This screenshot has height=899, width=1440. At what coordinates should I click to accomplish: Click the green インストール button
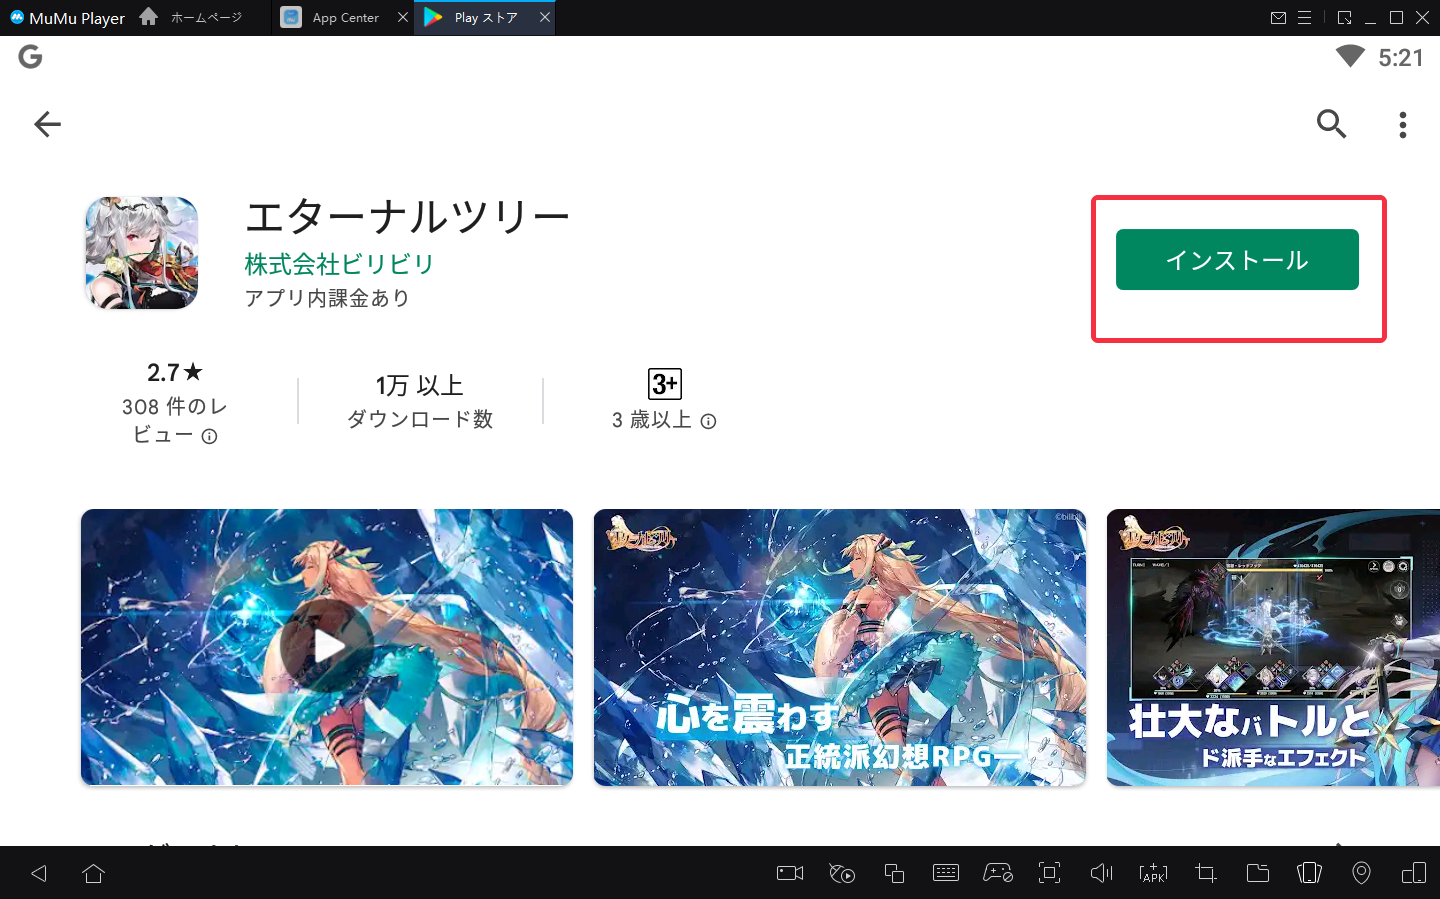coord(1237,260)
